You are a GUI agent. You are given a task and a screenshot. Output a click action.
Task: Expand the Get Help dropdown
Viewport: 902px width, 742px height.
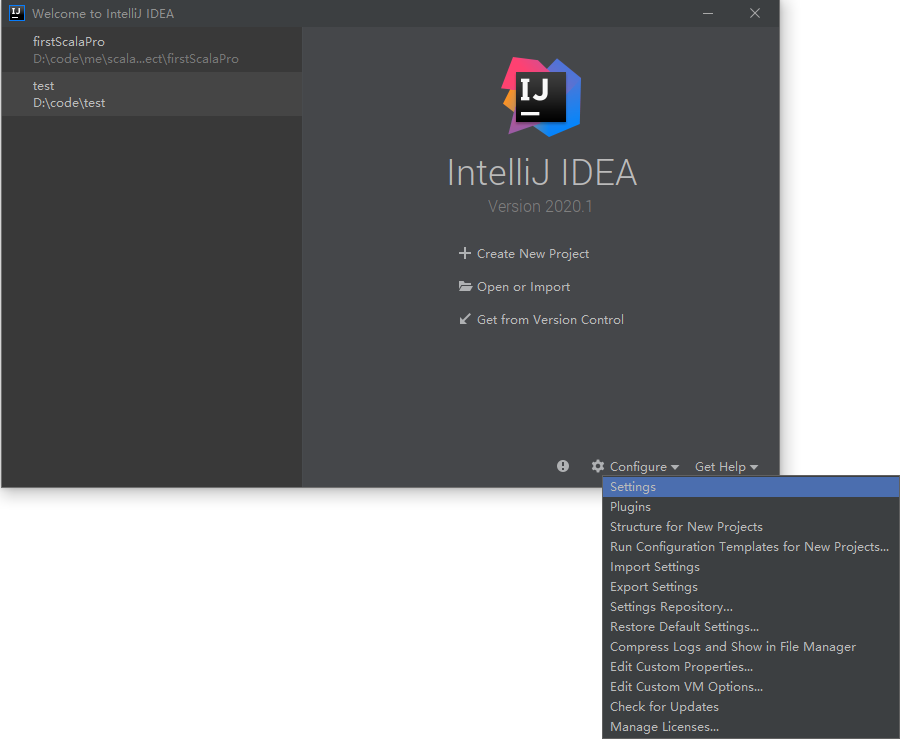pos(726,466)
